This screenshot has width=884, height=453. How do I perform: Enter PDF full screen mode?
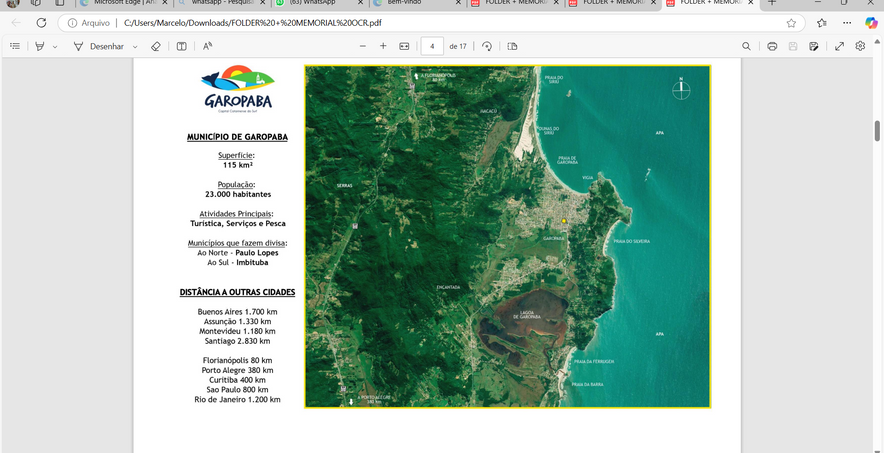(x=839, y=46)
